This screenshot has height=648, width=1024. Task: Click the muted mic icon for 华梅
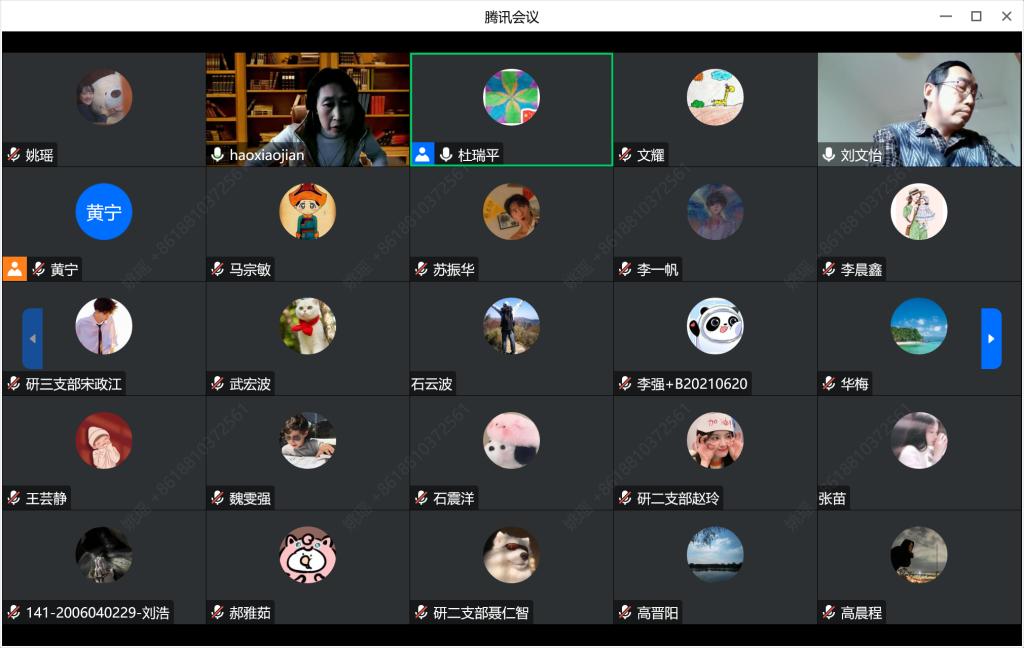tap(829, 384)
